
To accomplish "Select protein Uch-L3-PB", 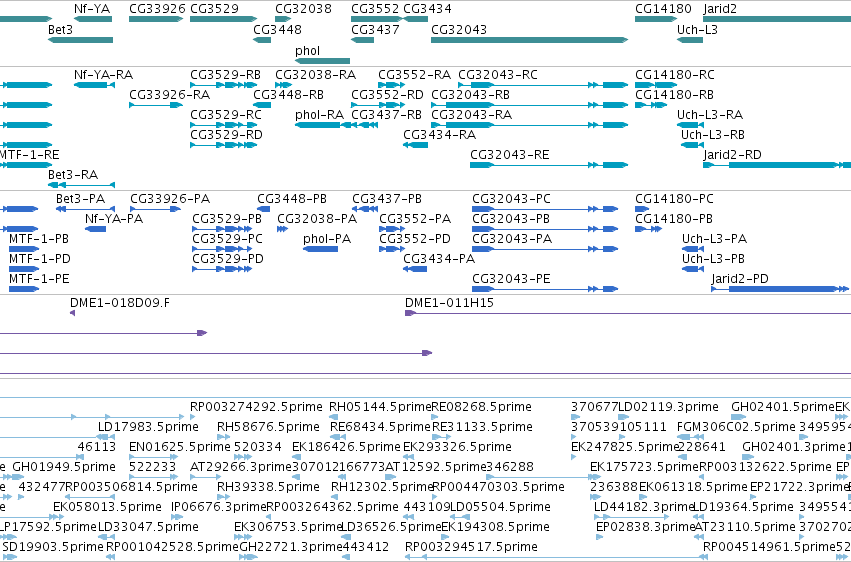I will tap(713, 259).
